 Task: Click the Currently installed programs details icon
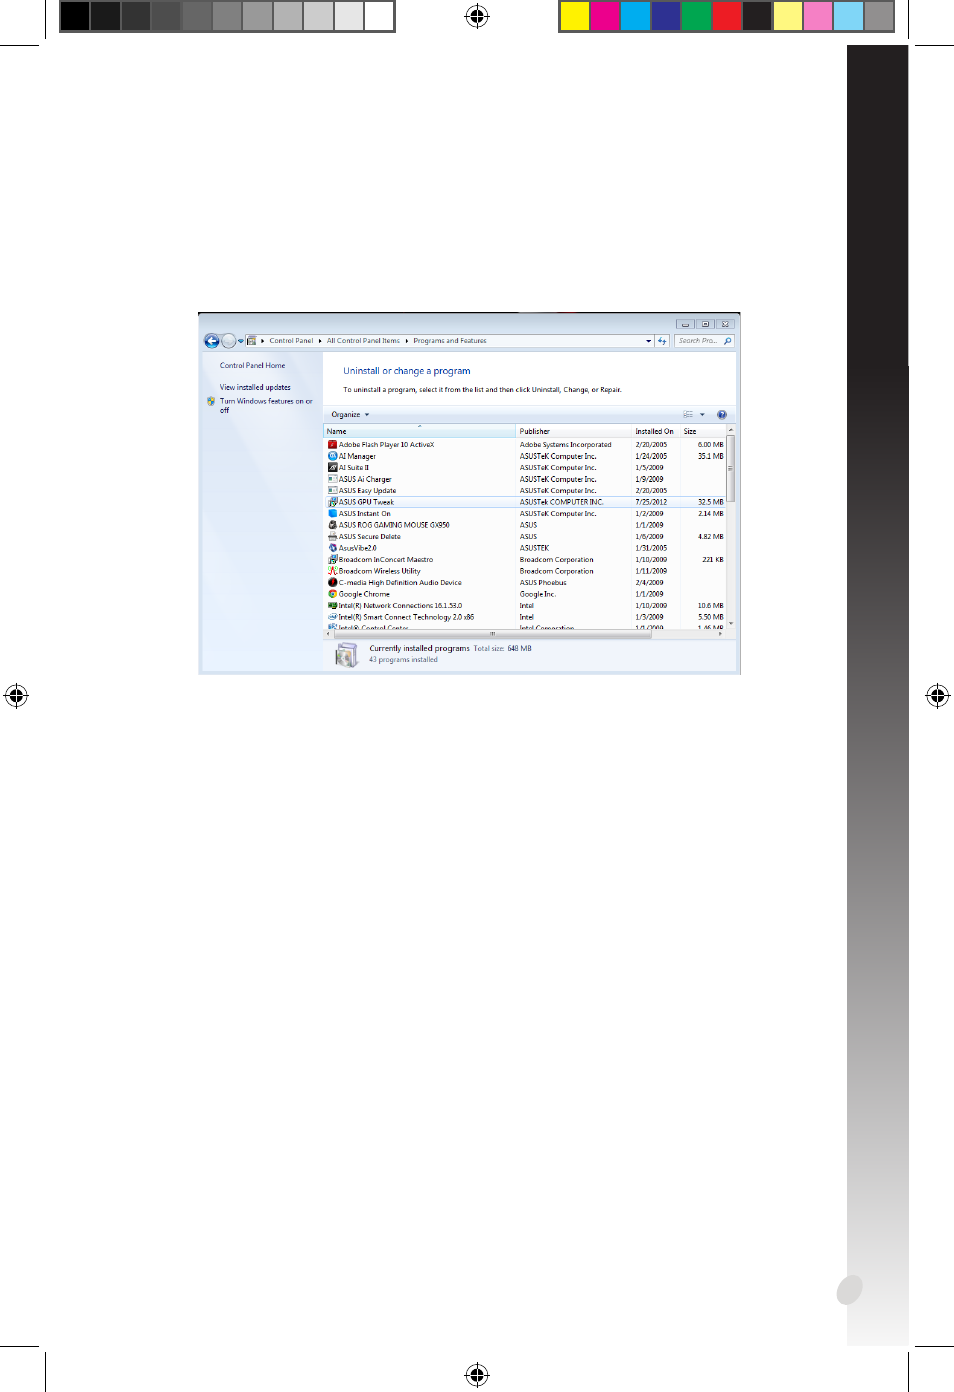coord(346,655)
